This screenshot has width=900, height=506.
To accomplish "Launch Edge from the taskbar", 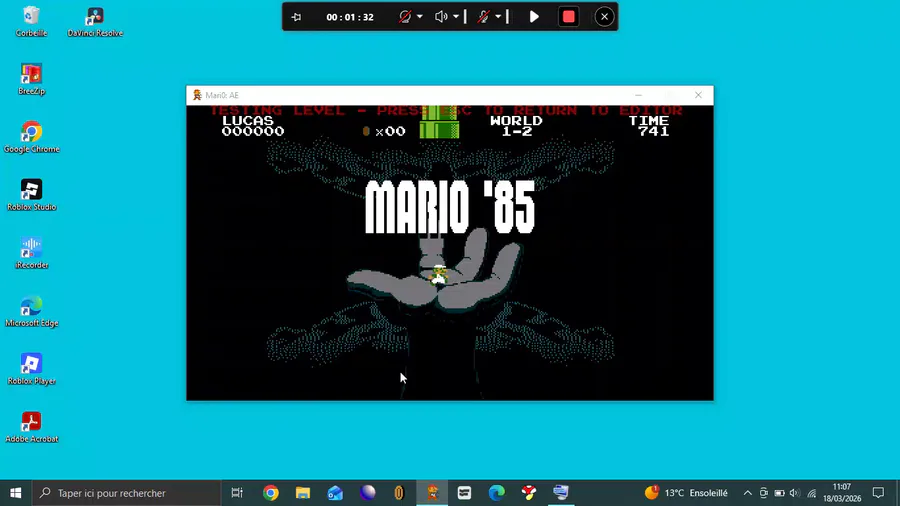I will click(496, 493).
